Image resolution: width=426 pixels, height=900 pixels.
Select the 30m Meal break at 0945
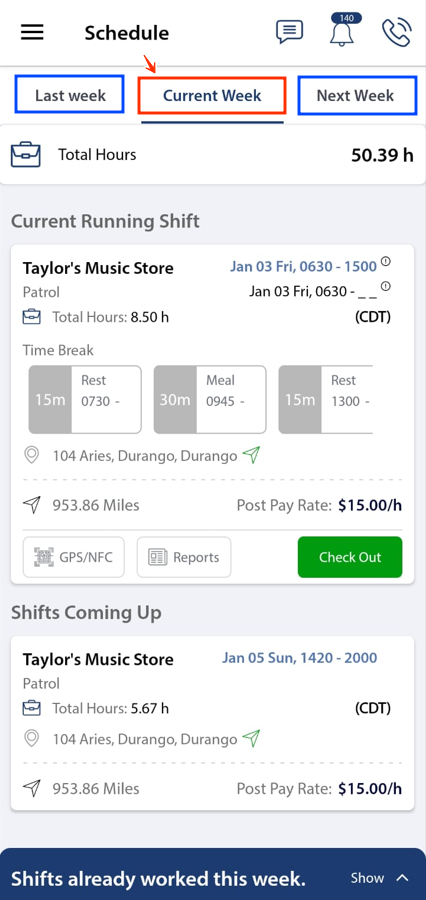210,399
